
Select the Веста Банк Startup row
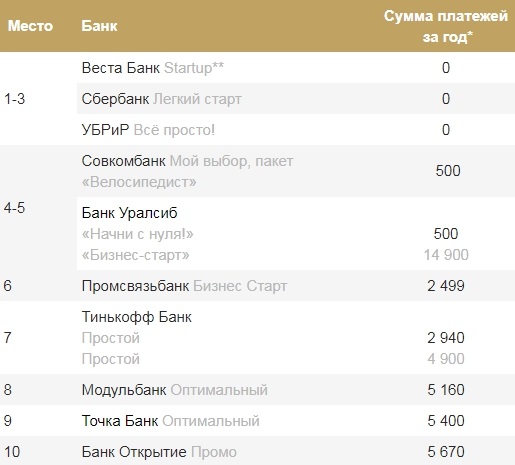296,68
